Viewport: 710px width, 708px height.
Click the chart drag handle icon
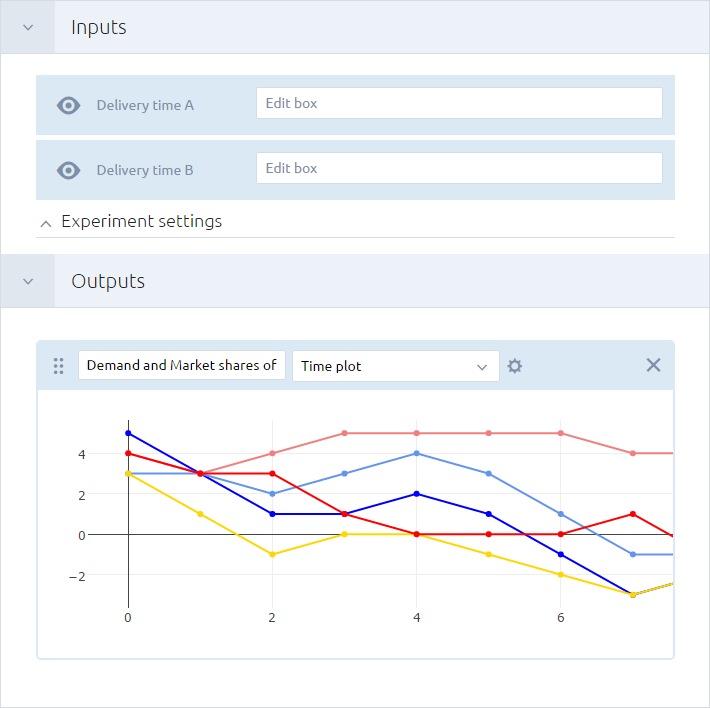(x=58, y=366)
